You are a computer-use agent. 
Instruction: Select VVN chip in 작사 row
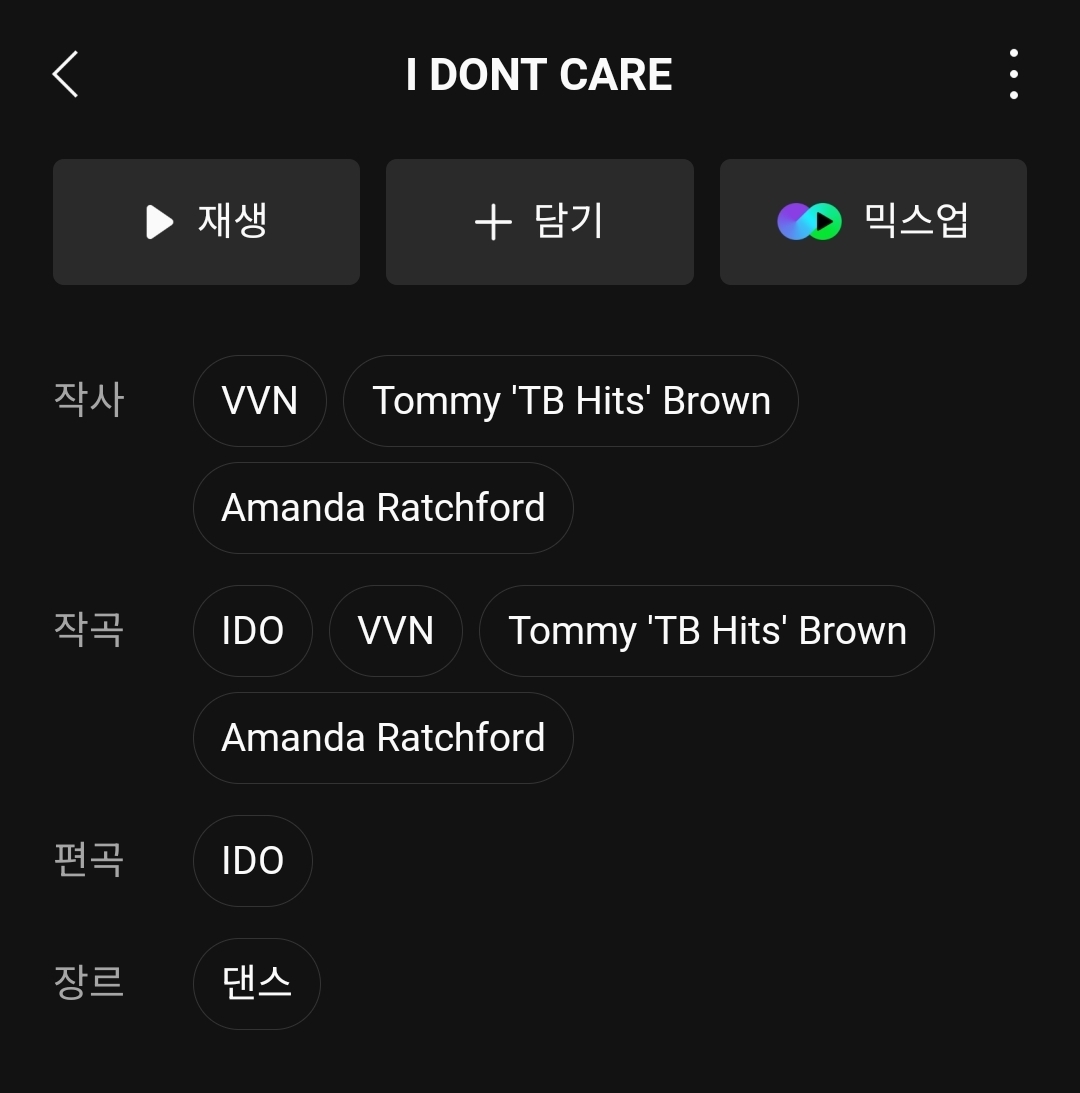260,401
